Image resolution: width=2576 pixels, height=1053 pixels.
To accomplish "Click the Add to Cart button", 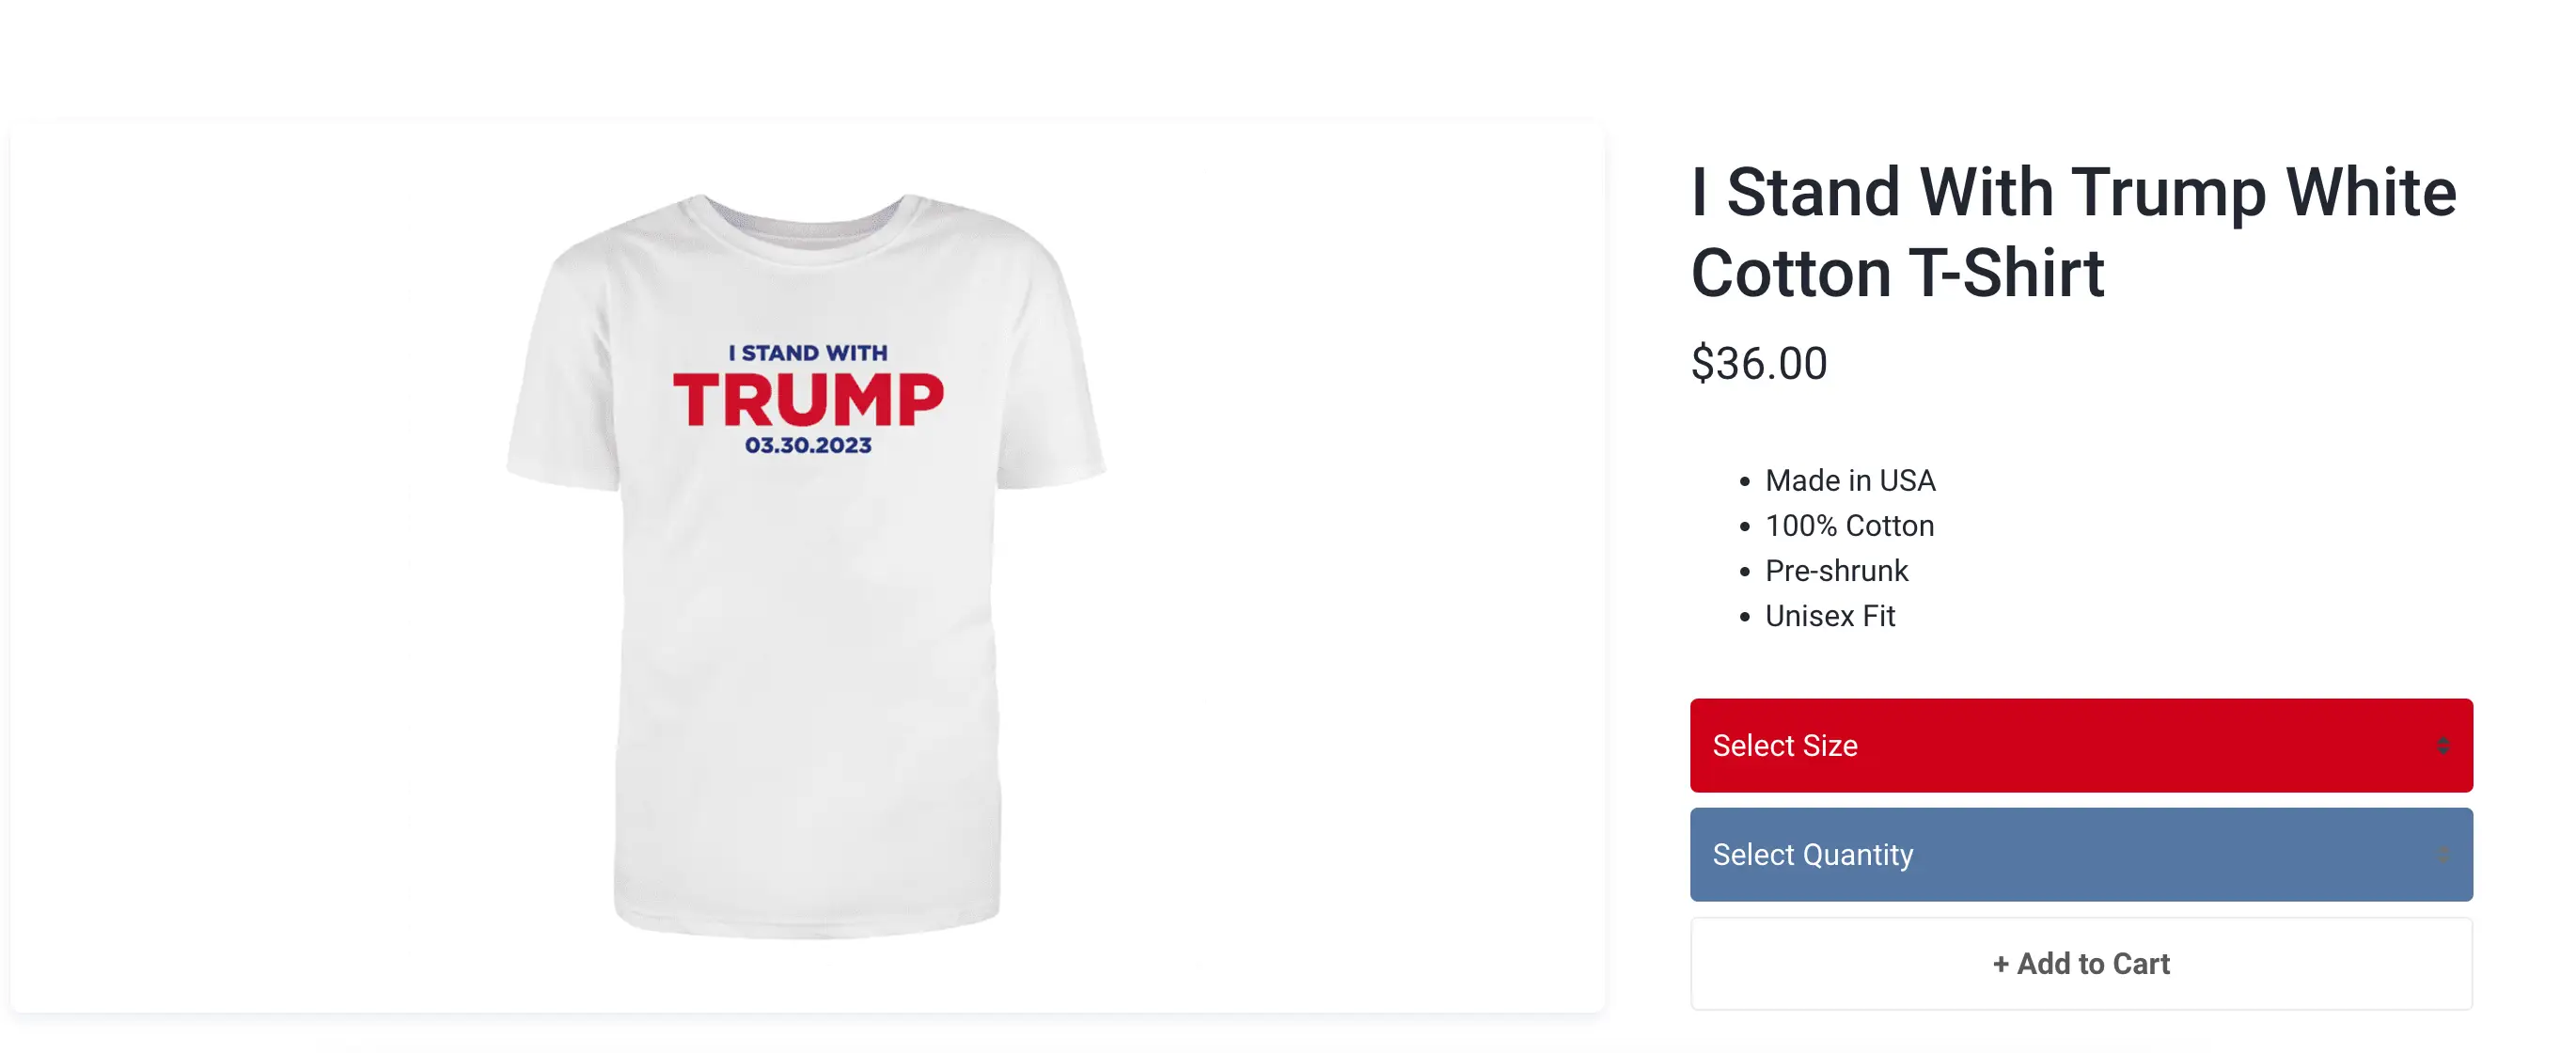I will pyautogui.click(x=2081, y=963).
